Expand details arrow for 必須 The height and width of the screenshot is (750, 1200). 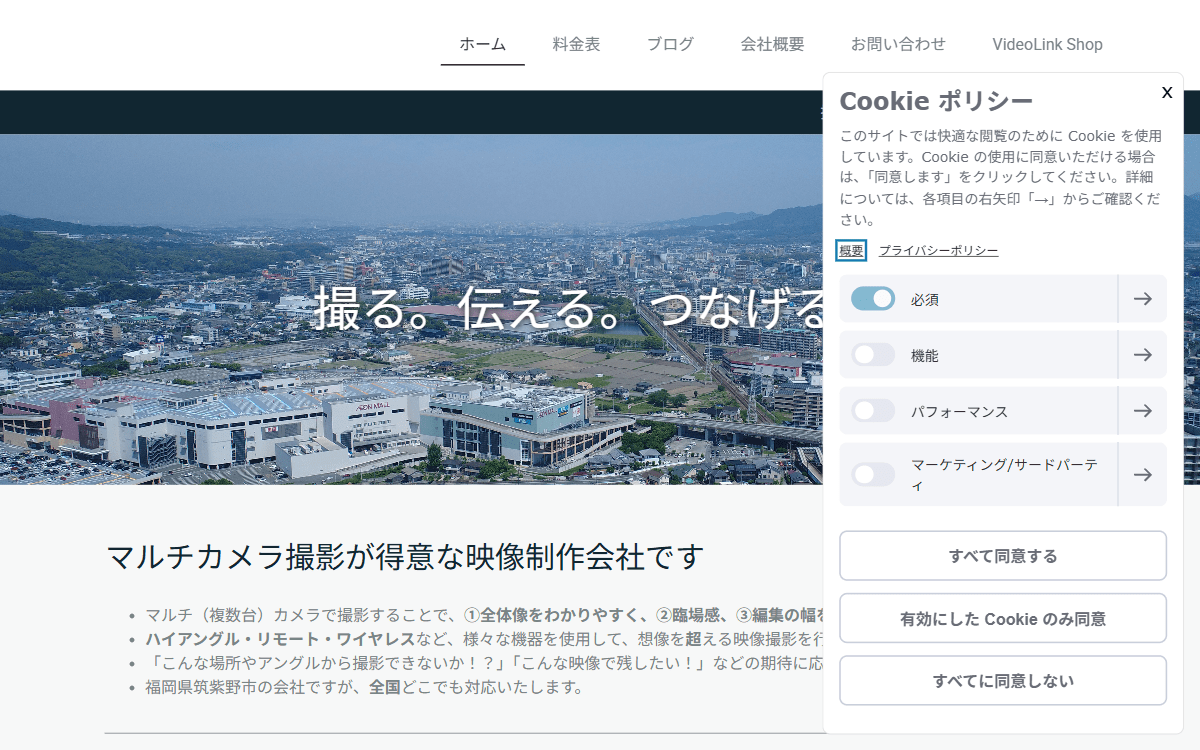[x=1143, y=299]
